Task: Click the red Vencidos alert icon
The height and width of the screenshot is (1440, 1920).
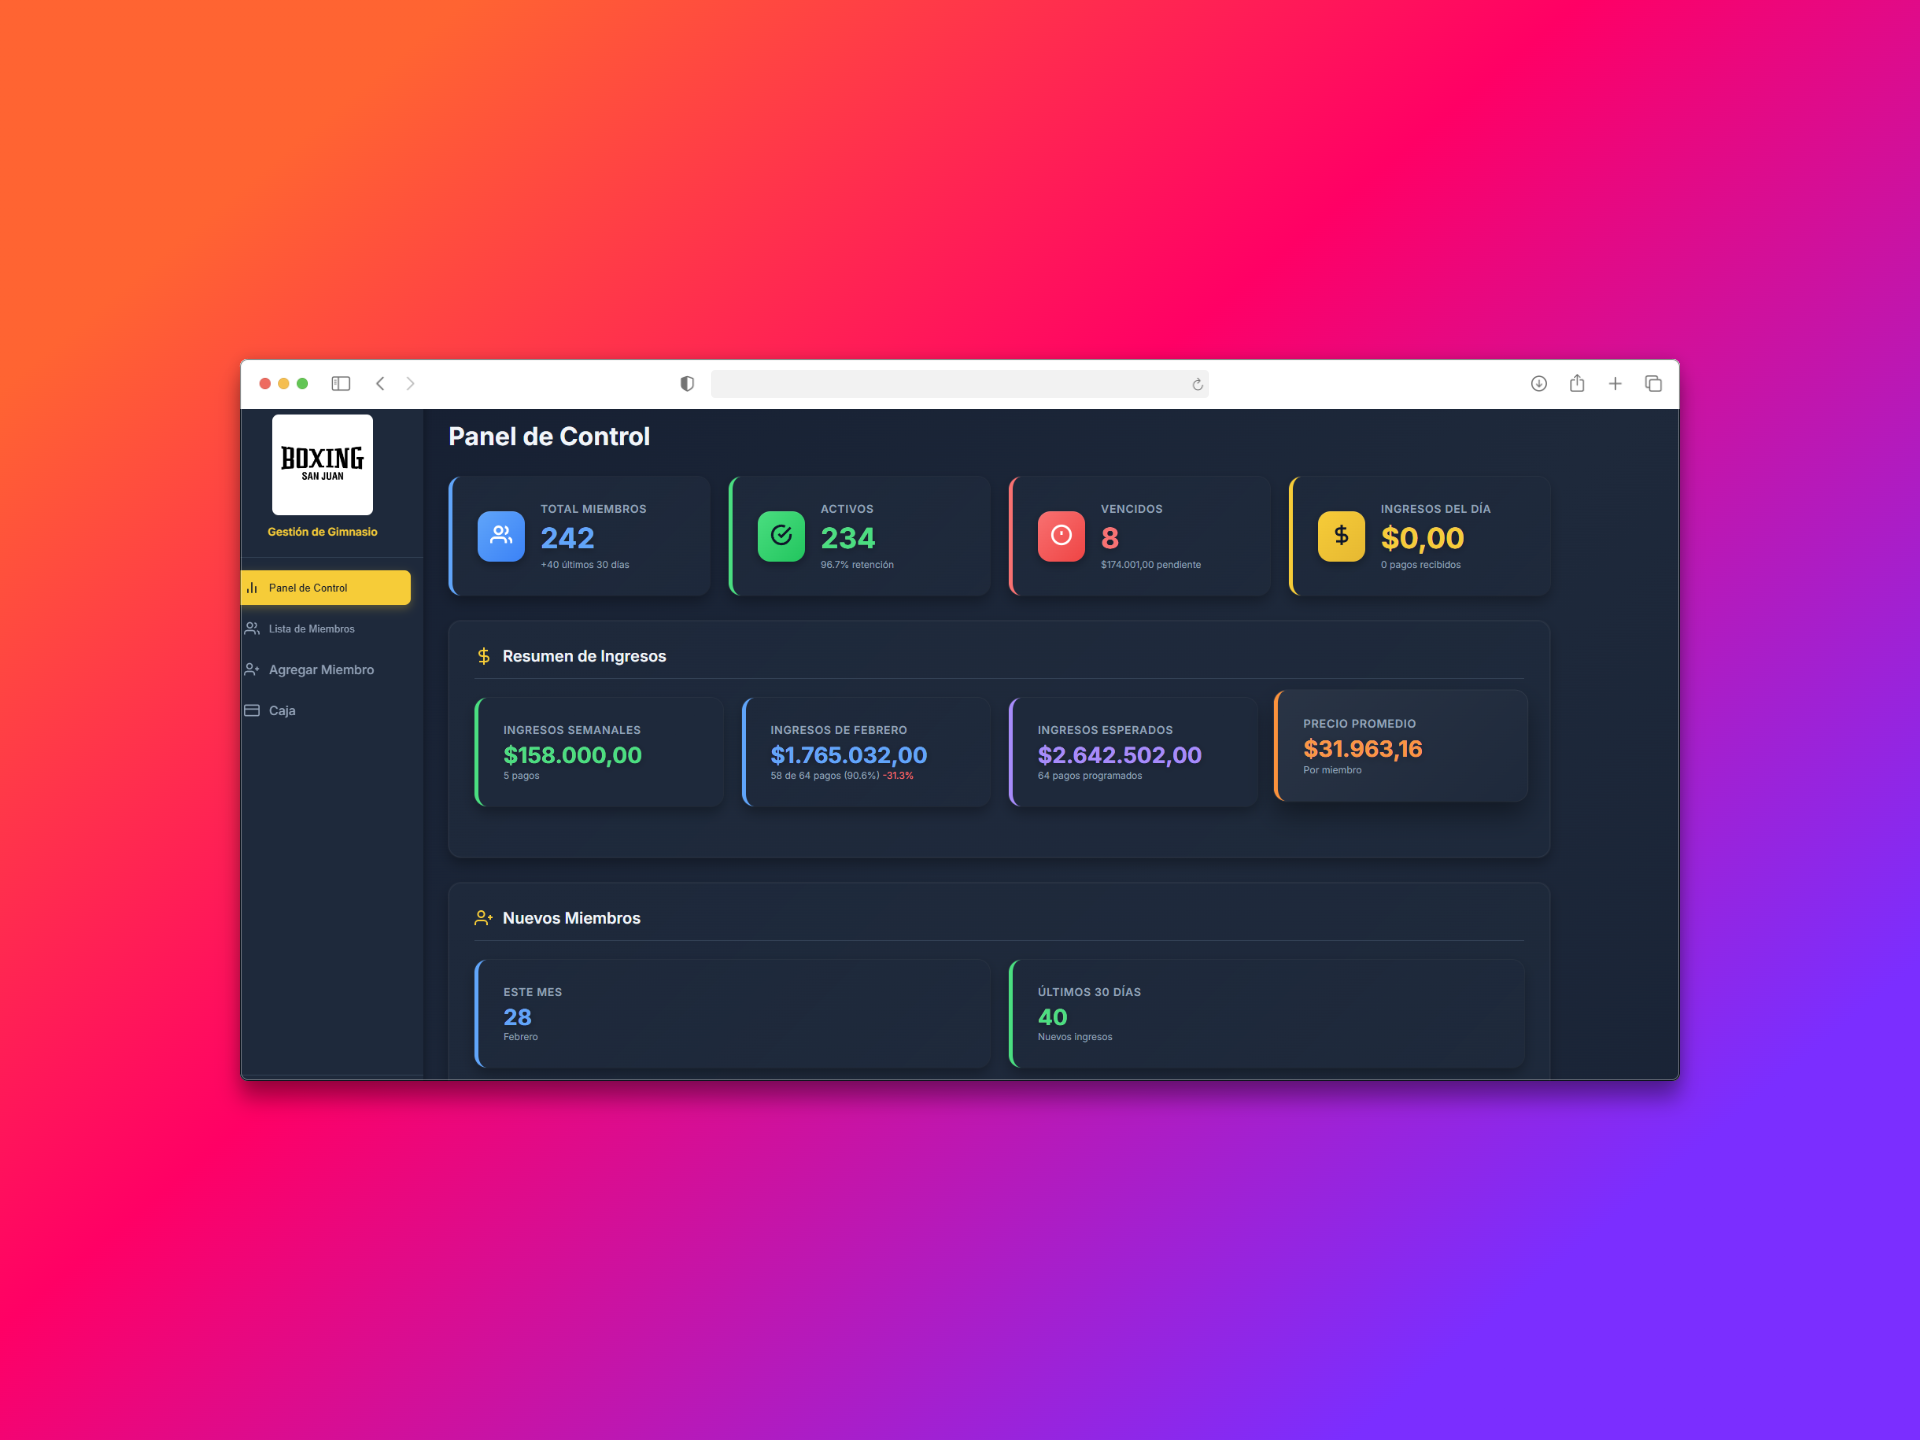Action: (1061, 536)
